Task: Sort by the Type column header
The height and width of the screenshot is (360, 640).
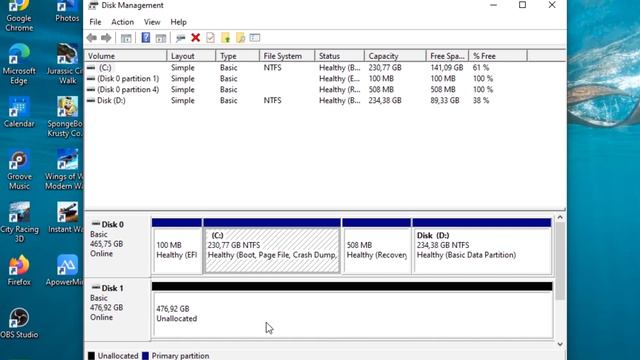Action: 238,56
